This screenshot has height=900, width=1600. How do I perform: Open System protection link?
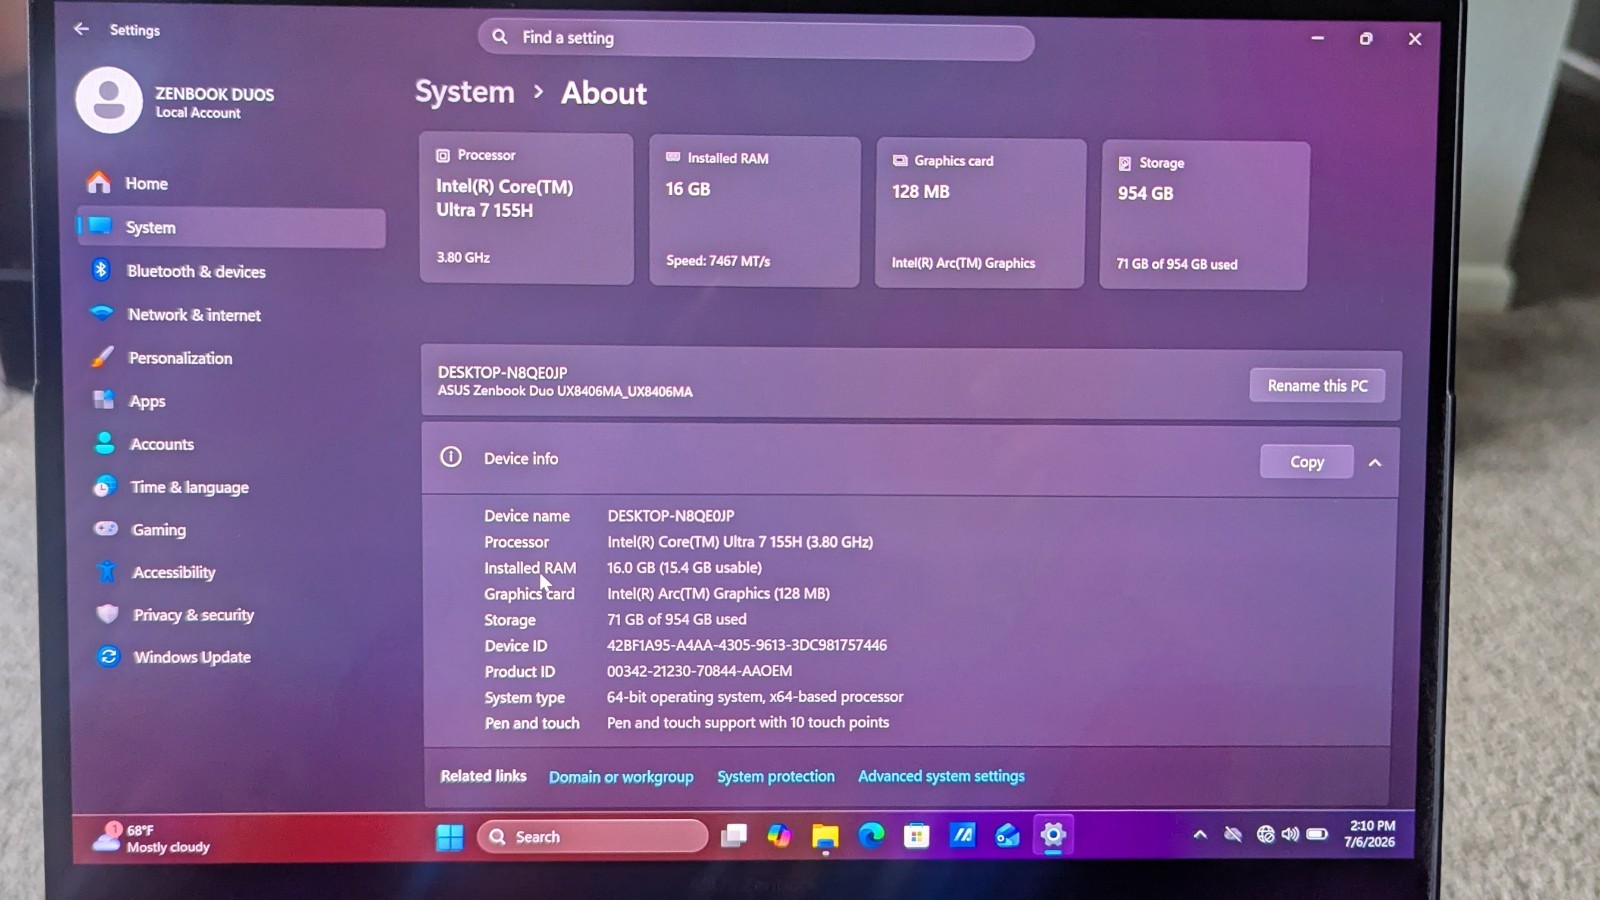click(776, 776)
